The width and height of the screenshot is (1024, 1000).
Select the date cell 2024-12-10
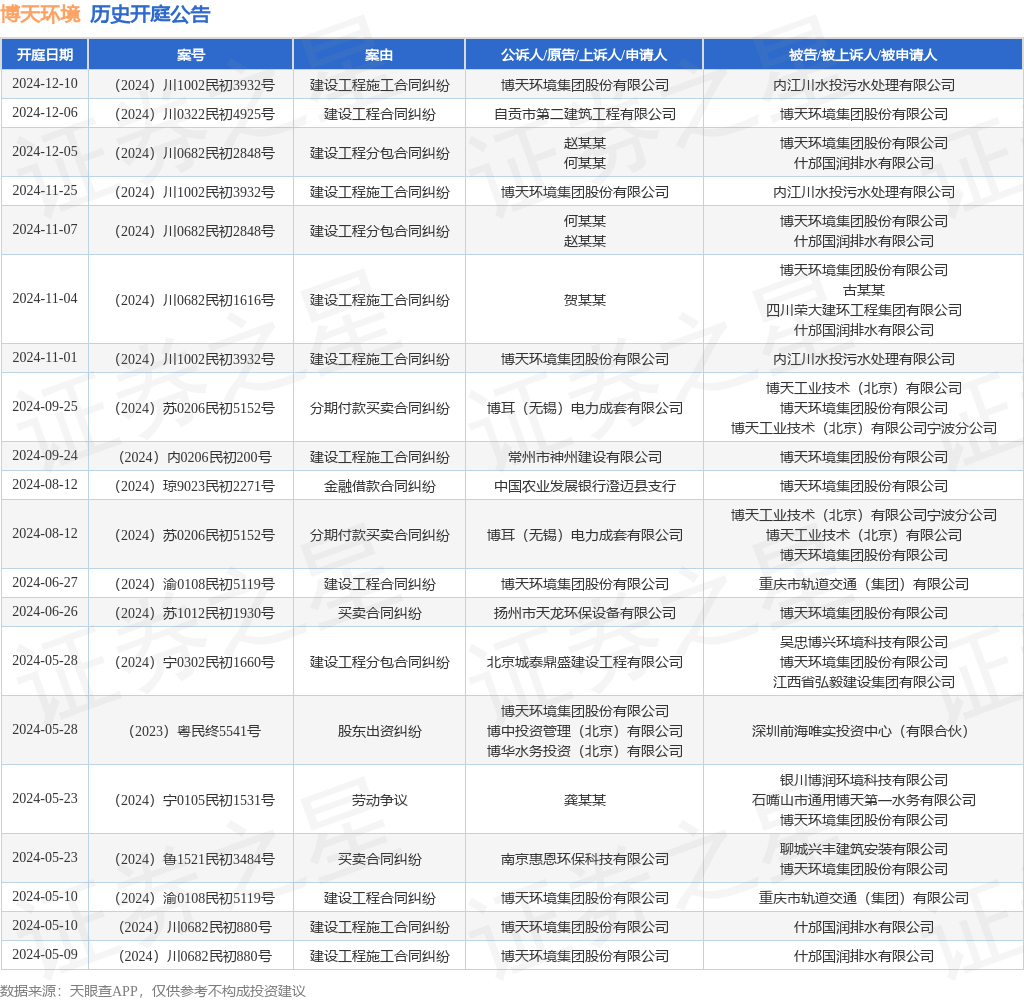(x=44, y=84)
